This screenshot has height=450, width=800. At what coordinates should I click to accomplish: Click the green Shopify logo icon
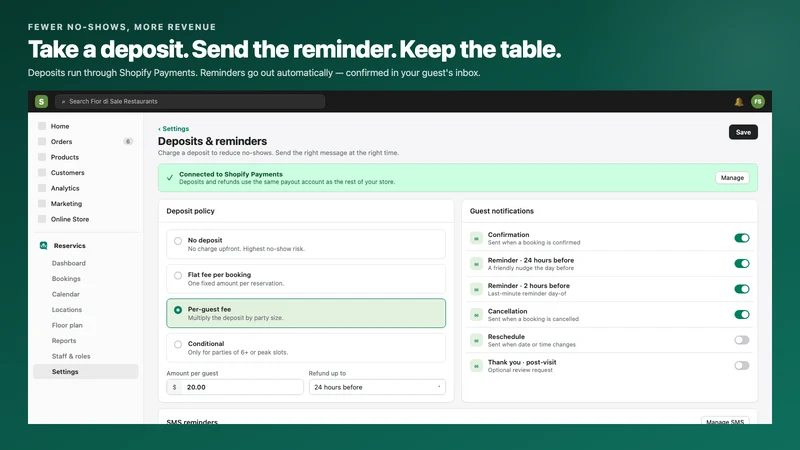[x=41, y=102]
